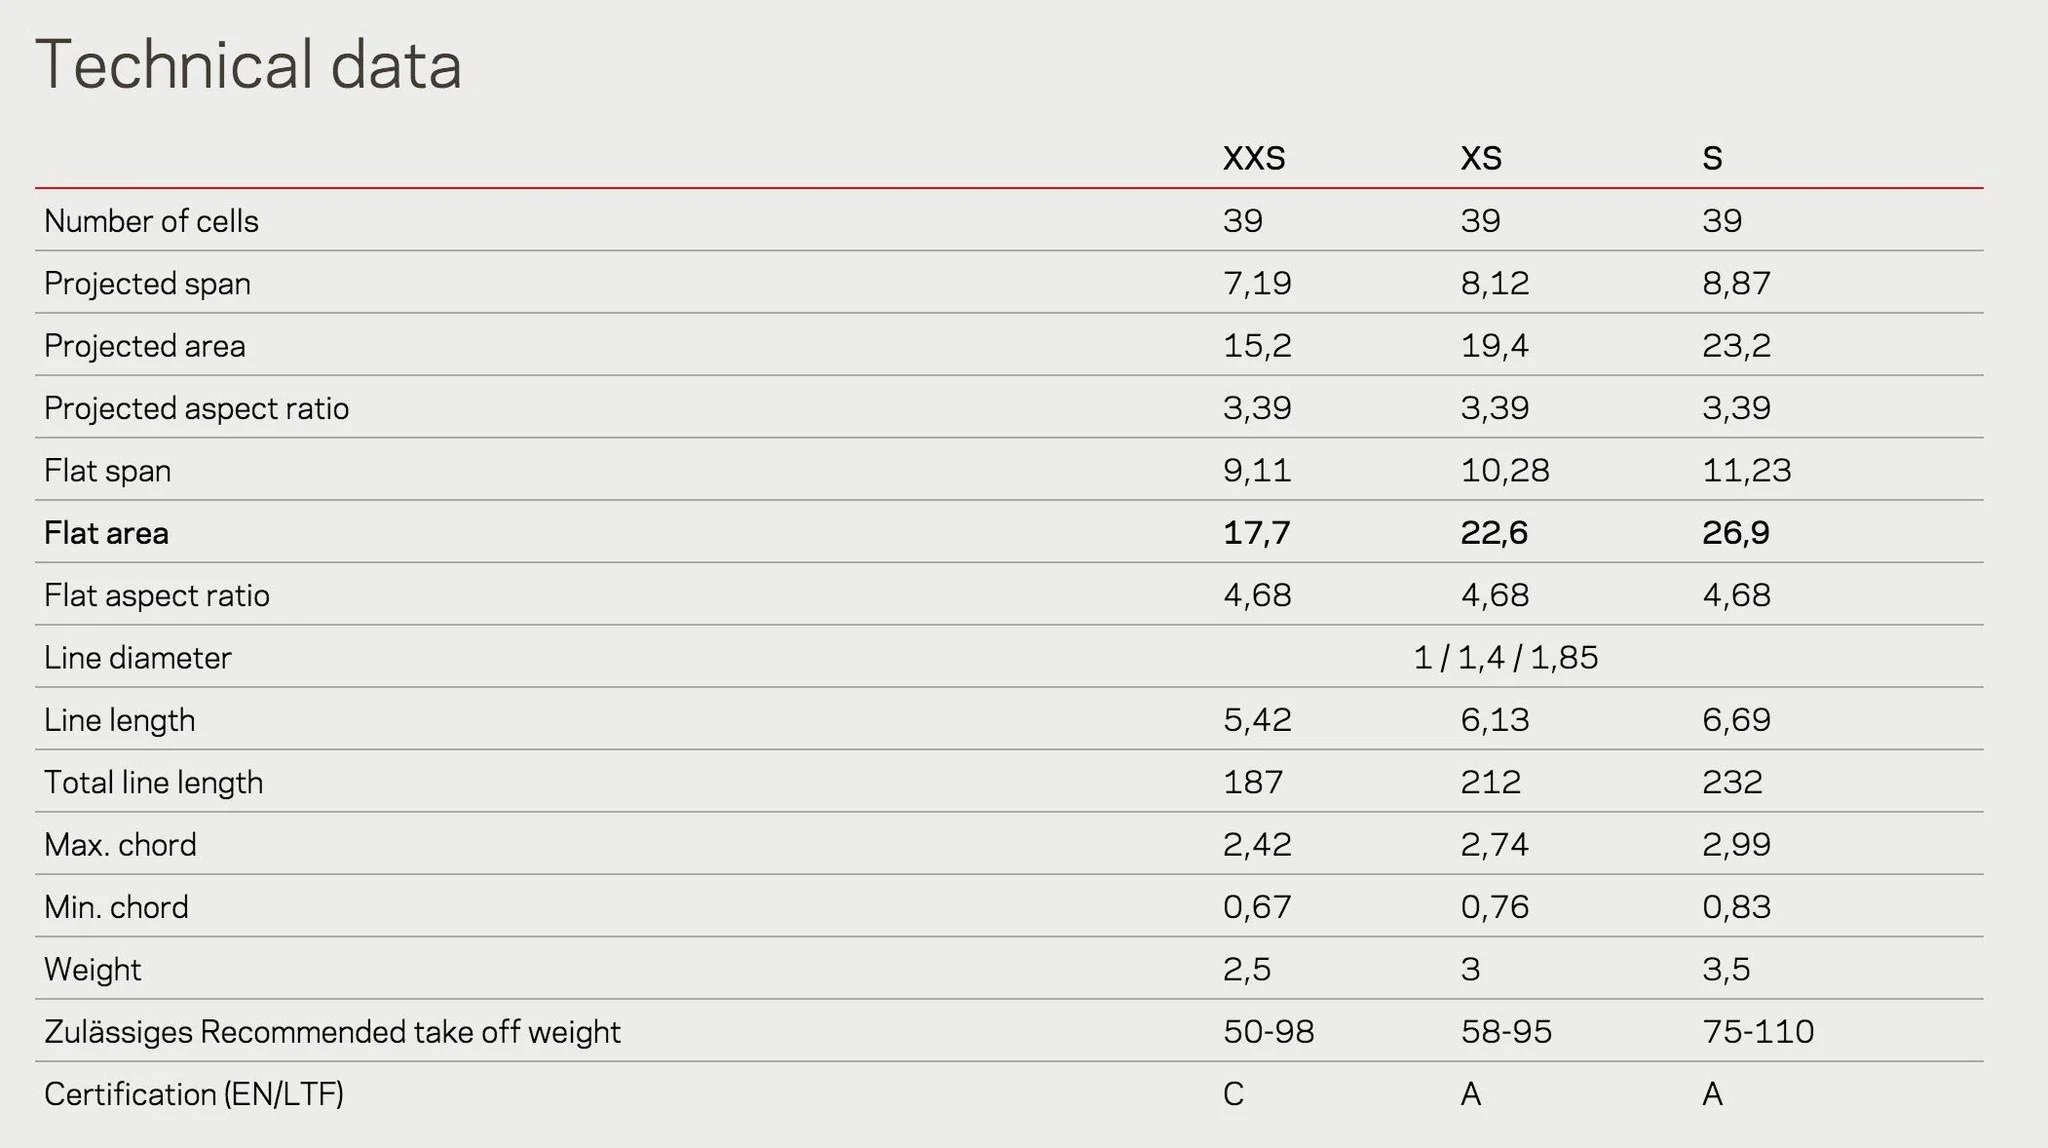The width and height of the screenshot is (2048, 1148).
Task: Click the Certification (EN/LTF) row label
Action: click(x=194, y=1094)
